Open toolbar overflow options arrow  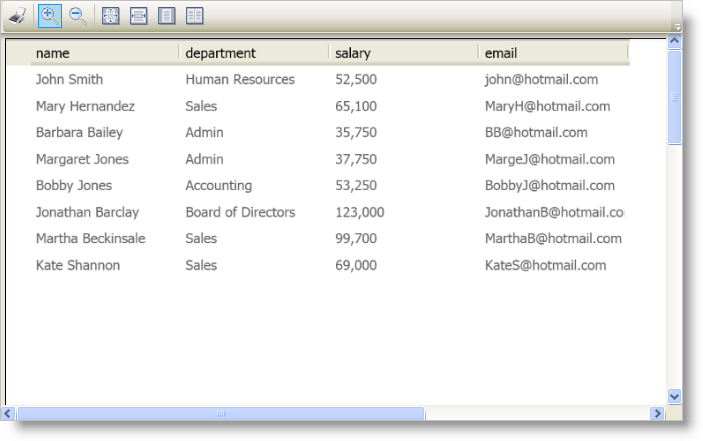pos(677,27)
